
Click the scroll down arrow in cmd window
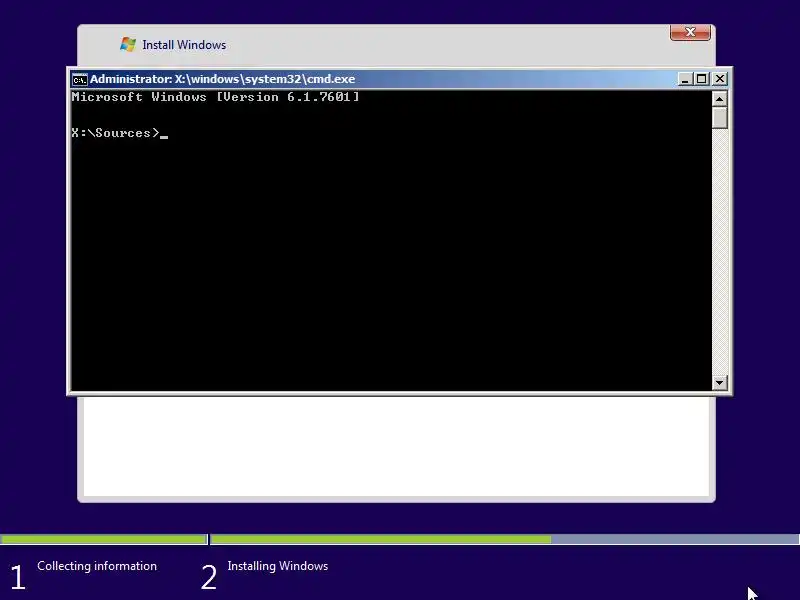pos(719,382)
